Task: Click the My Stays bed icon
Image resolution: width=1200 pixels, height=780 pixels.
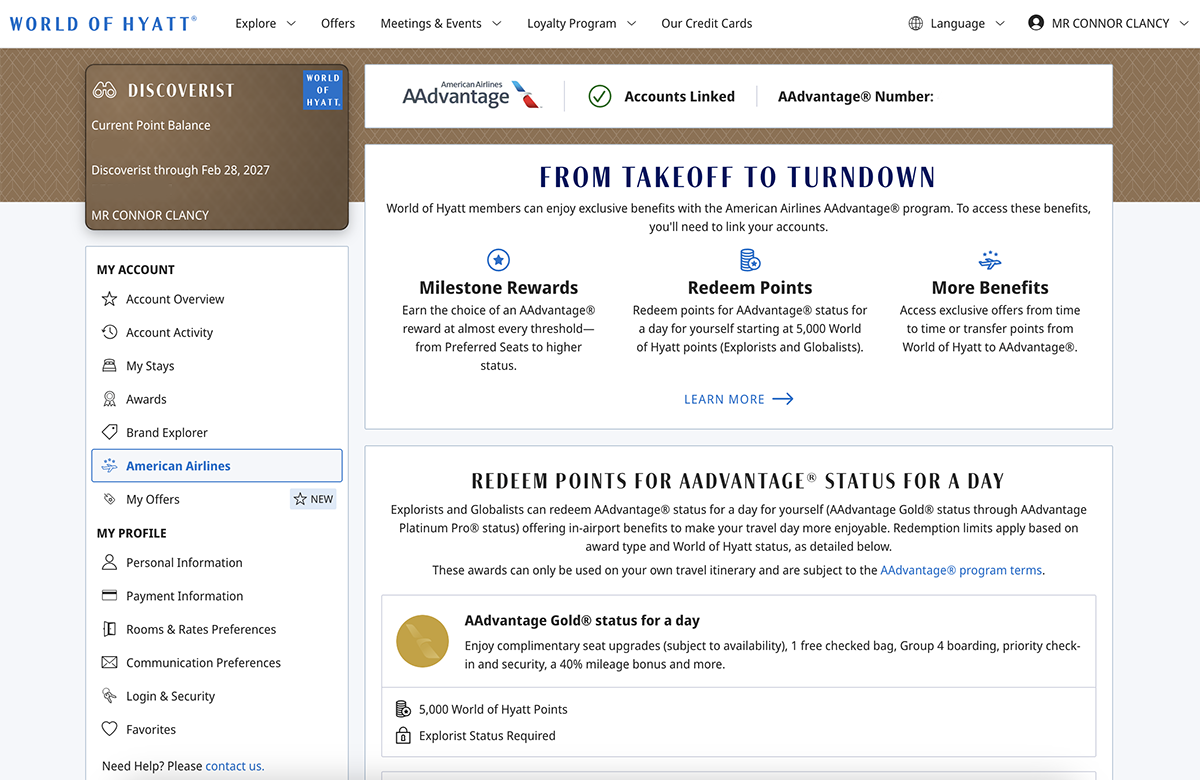Action: 110,366
